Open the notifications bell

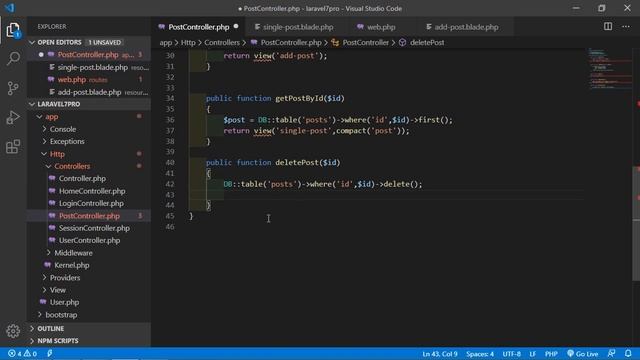[628, 353]
